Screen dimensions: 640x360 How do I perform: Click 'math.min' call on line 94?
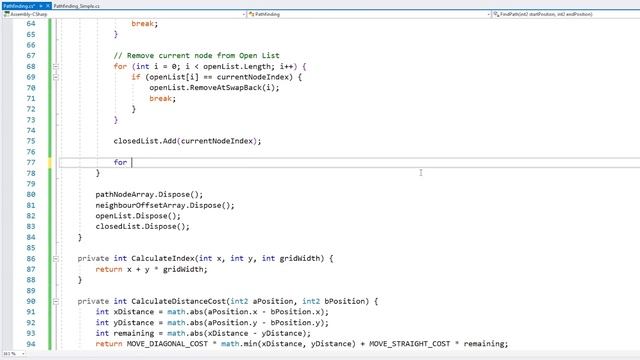(239, 344)
